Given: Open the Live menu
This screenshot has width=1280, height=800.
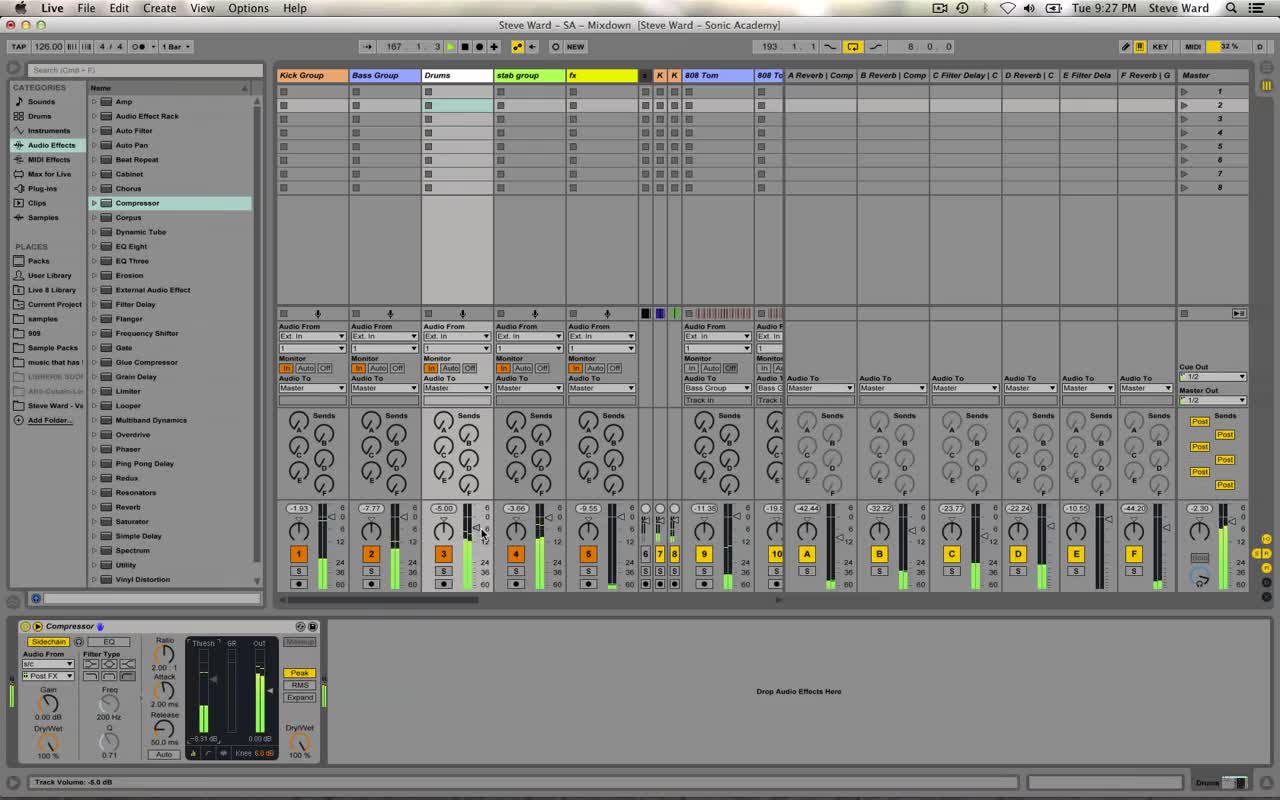Looking at the screenshot, I should coord(52,8).
